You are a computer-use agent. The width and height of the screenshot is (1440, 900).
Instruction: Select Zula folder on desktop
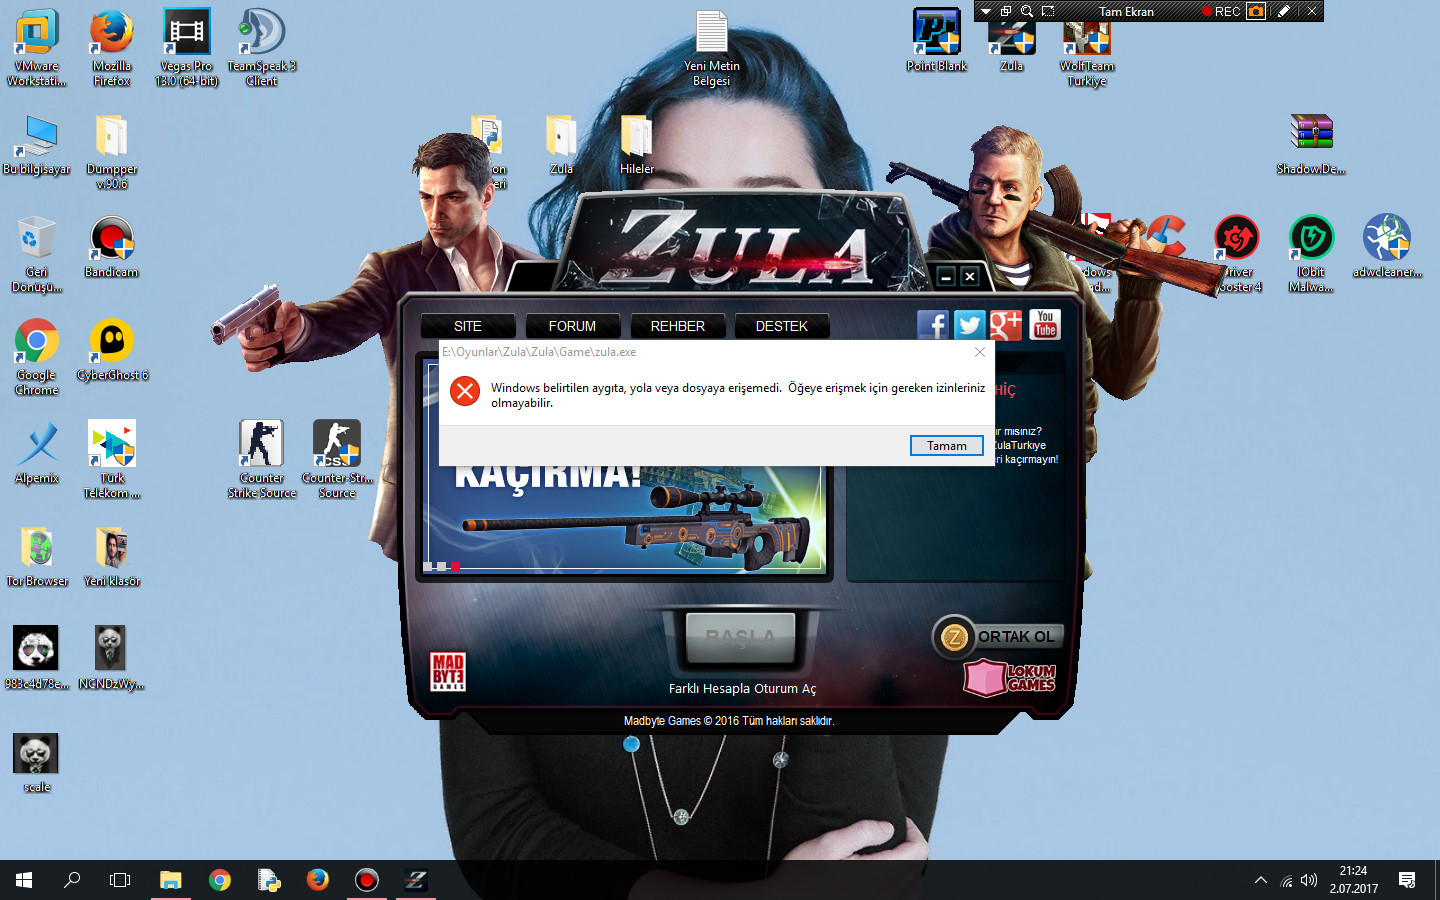click(562, 145)
